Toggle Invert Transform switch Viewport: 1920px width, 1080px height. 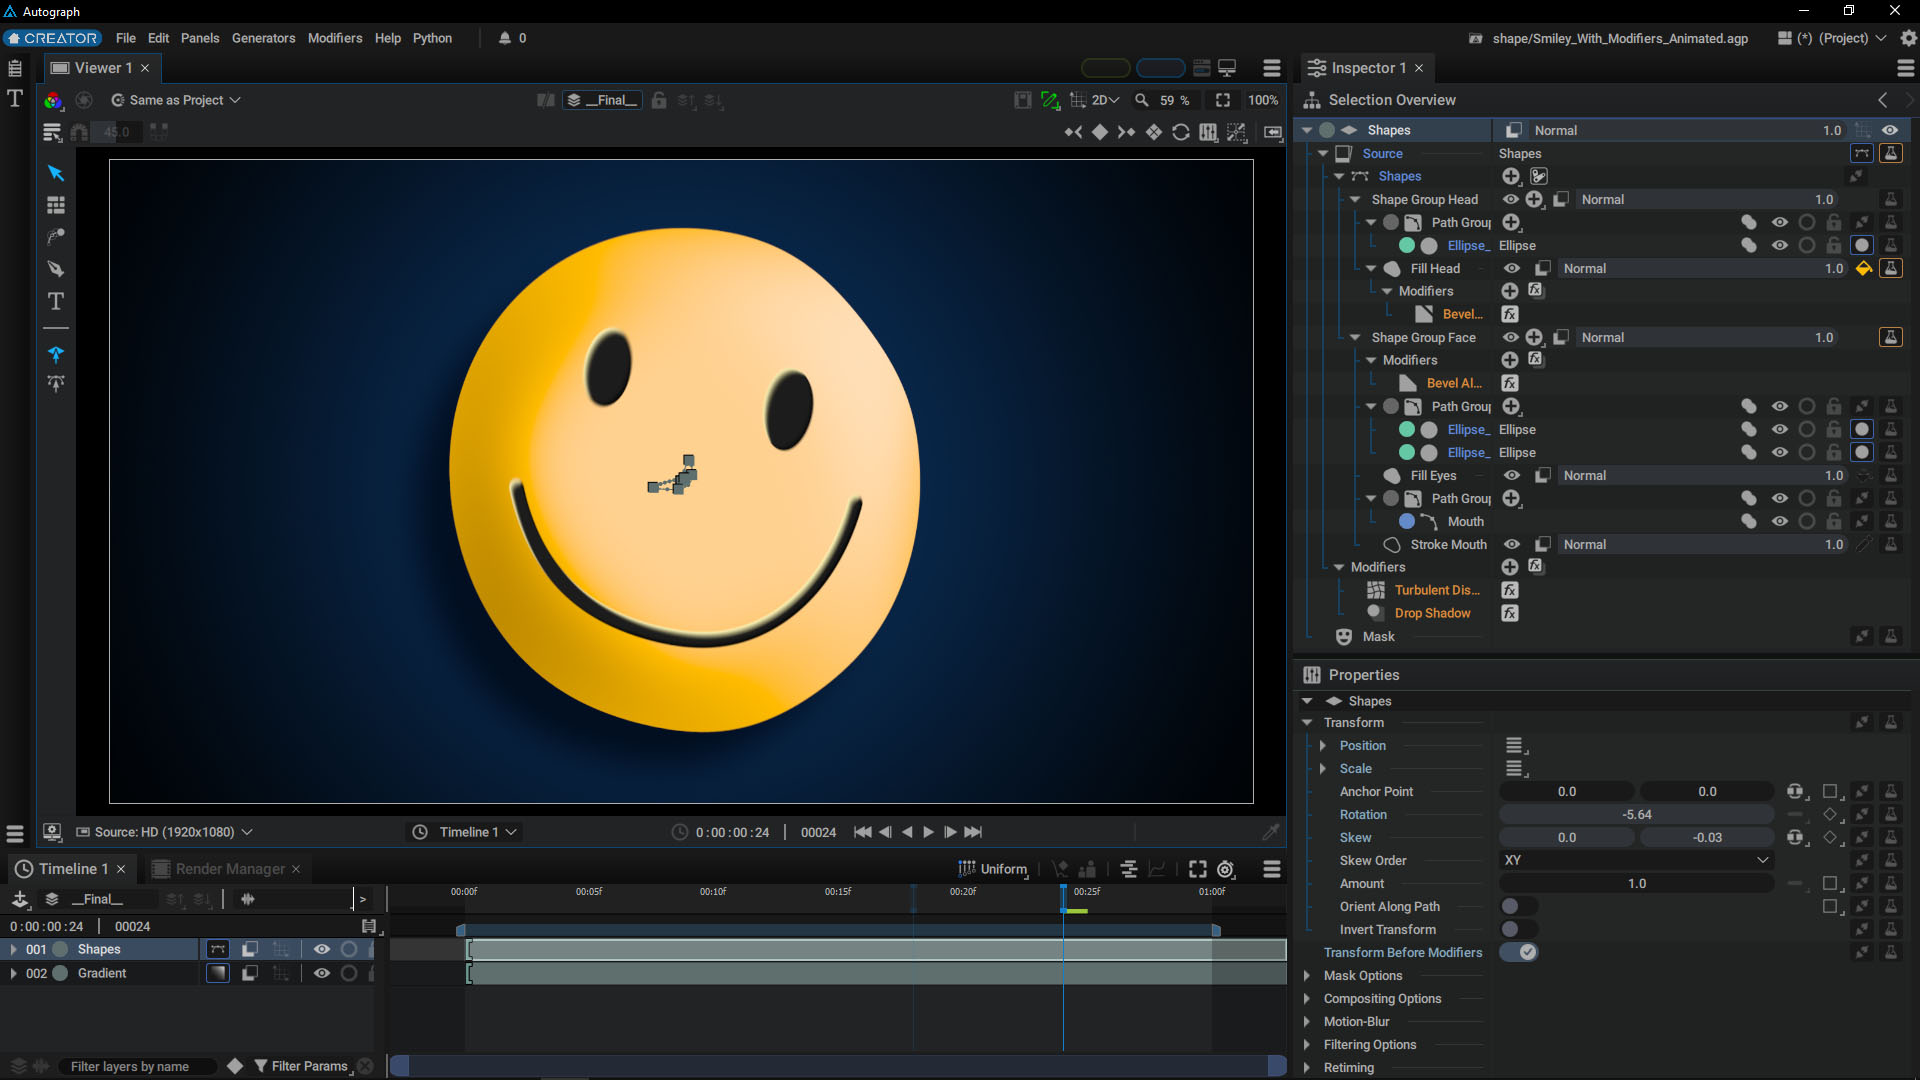(1518, 929)
